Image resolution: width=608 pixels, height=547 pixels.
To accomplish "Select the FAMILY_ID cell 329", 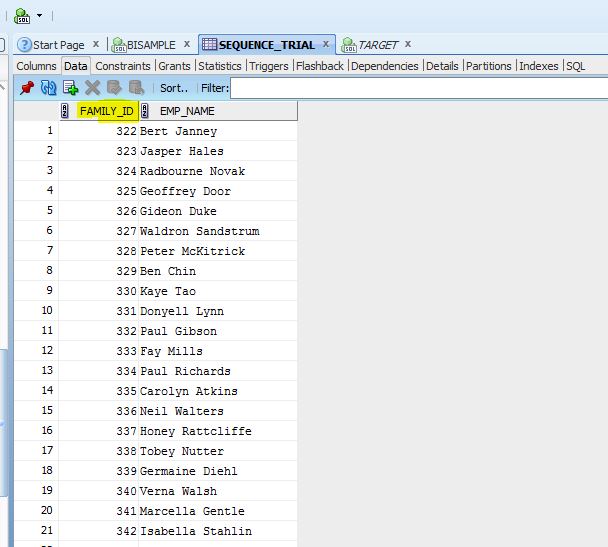I will tap(98, 271).
